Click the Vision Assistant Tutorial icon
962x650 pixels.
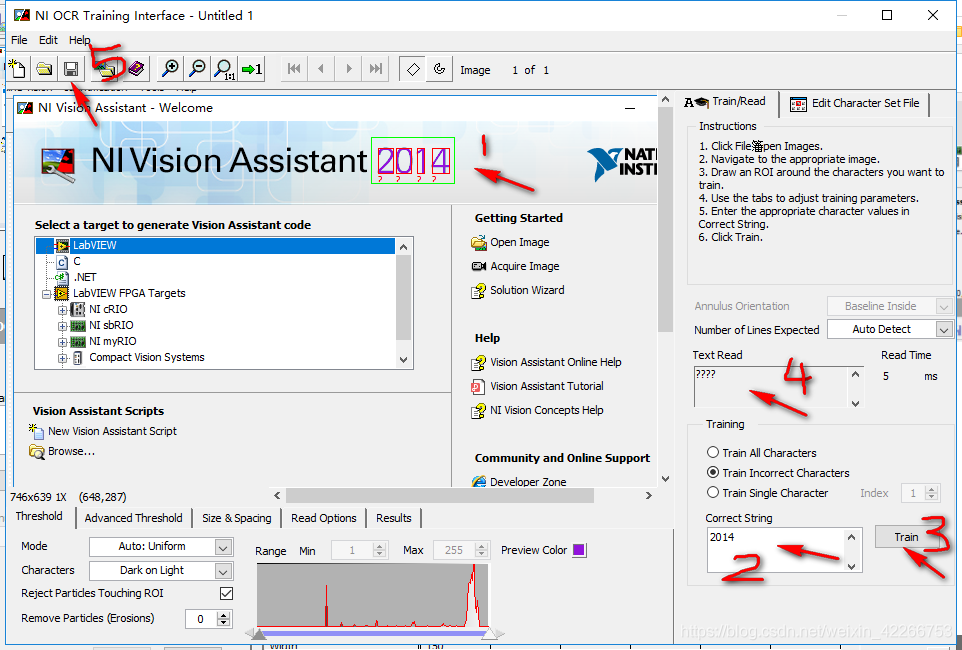pyautogui.click(x=478, y=387)
